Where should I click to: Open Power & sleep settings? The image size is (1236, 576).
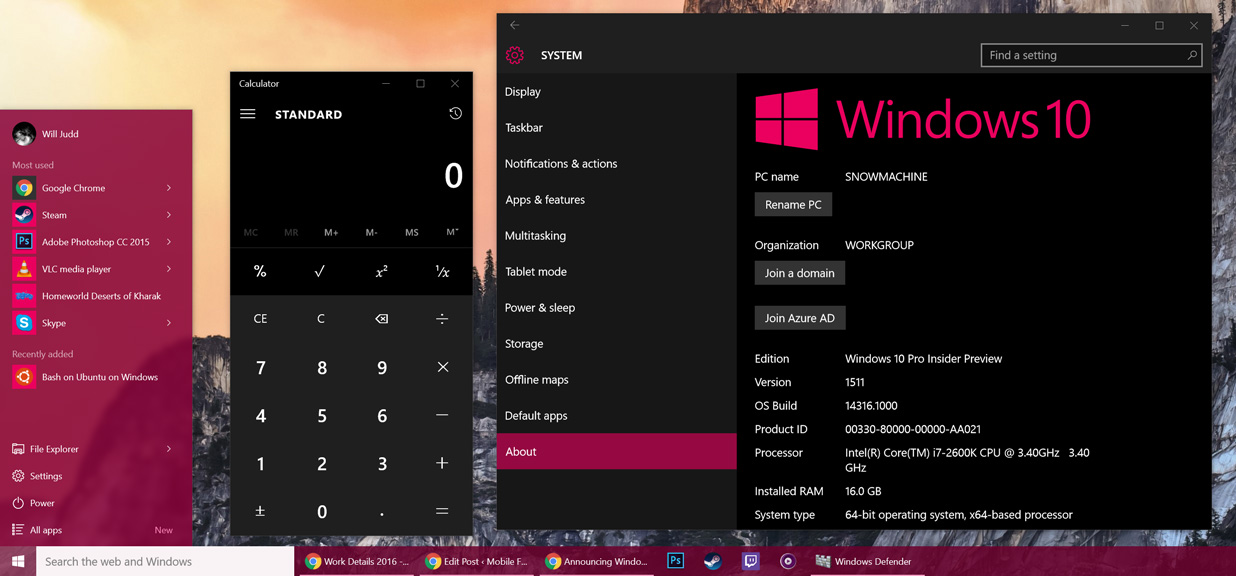coord(617,307)
